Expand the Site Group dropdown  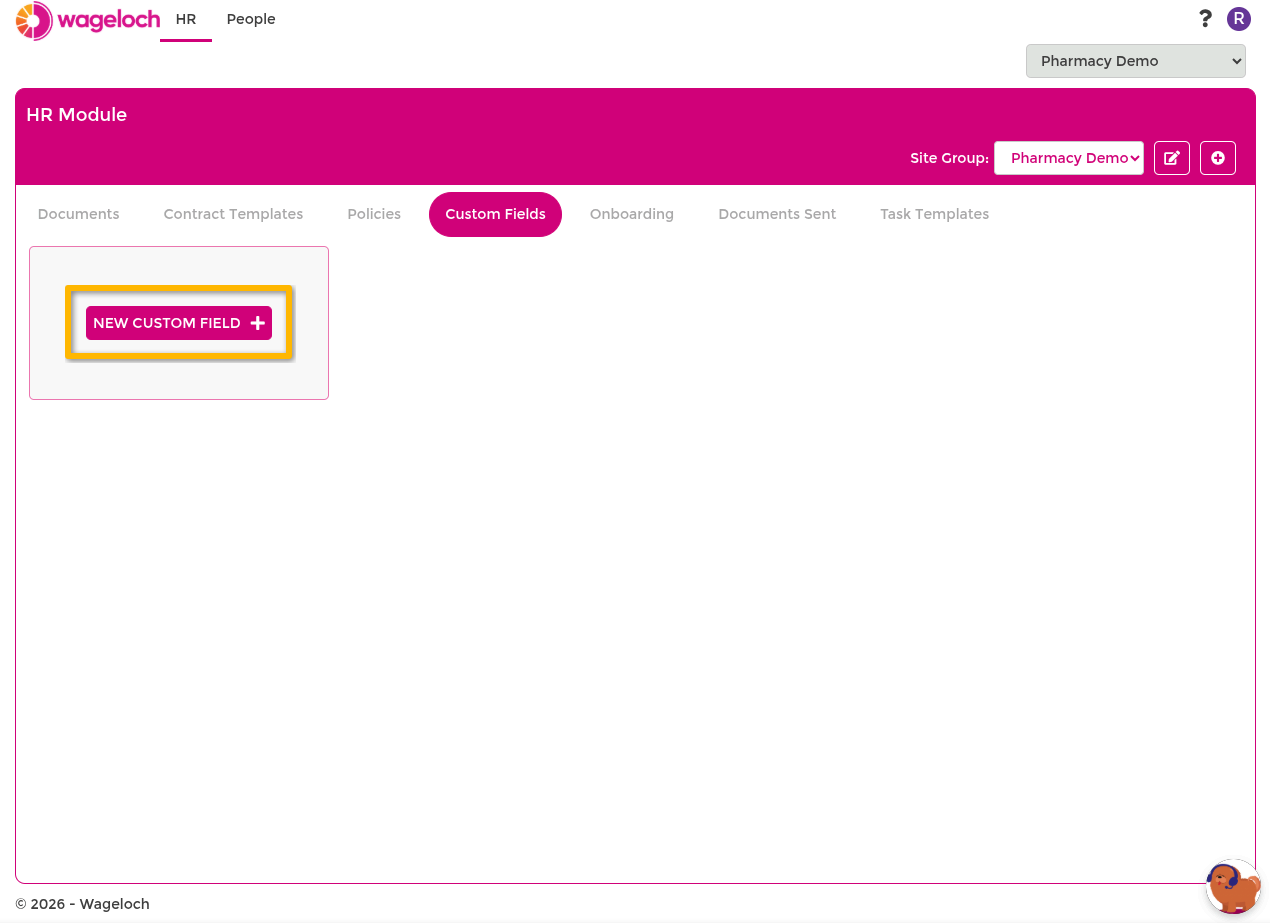pyautogui.click(x=1069, y=158)
